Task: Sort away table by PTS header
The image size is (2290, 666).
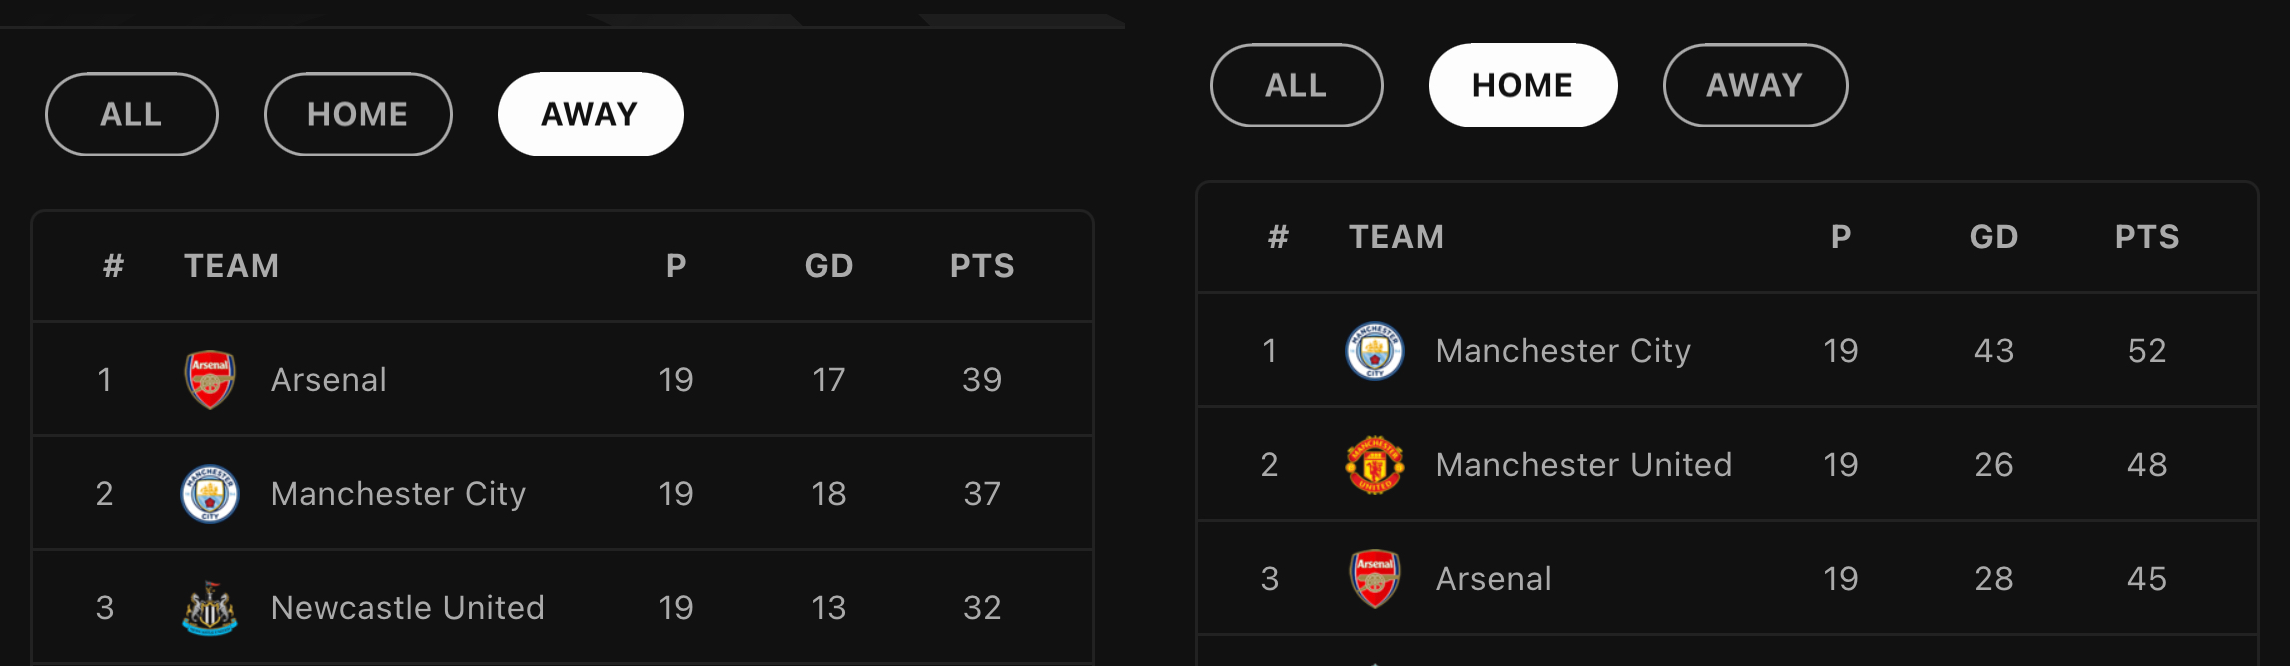Action: coord(982,265)
